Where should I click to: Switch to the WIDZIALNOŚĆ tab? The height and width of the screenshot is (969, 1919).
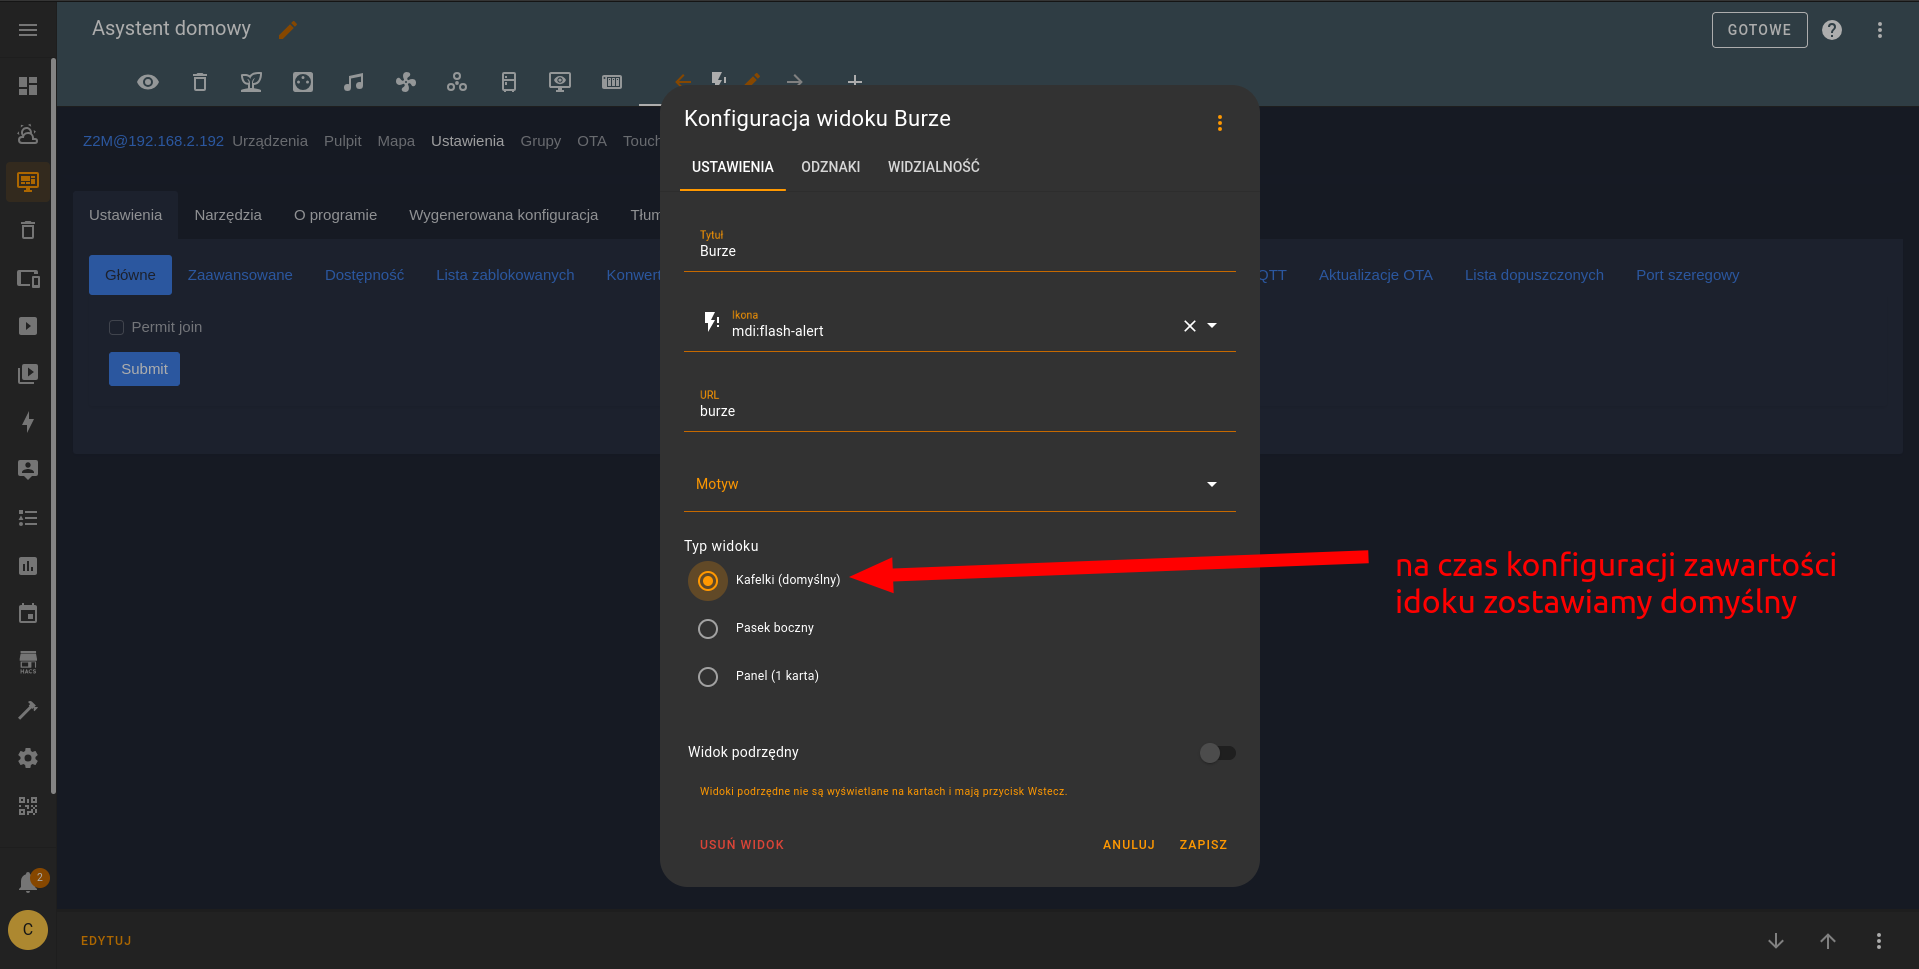[x=934, y=167]
